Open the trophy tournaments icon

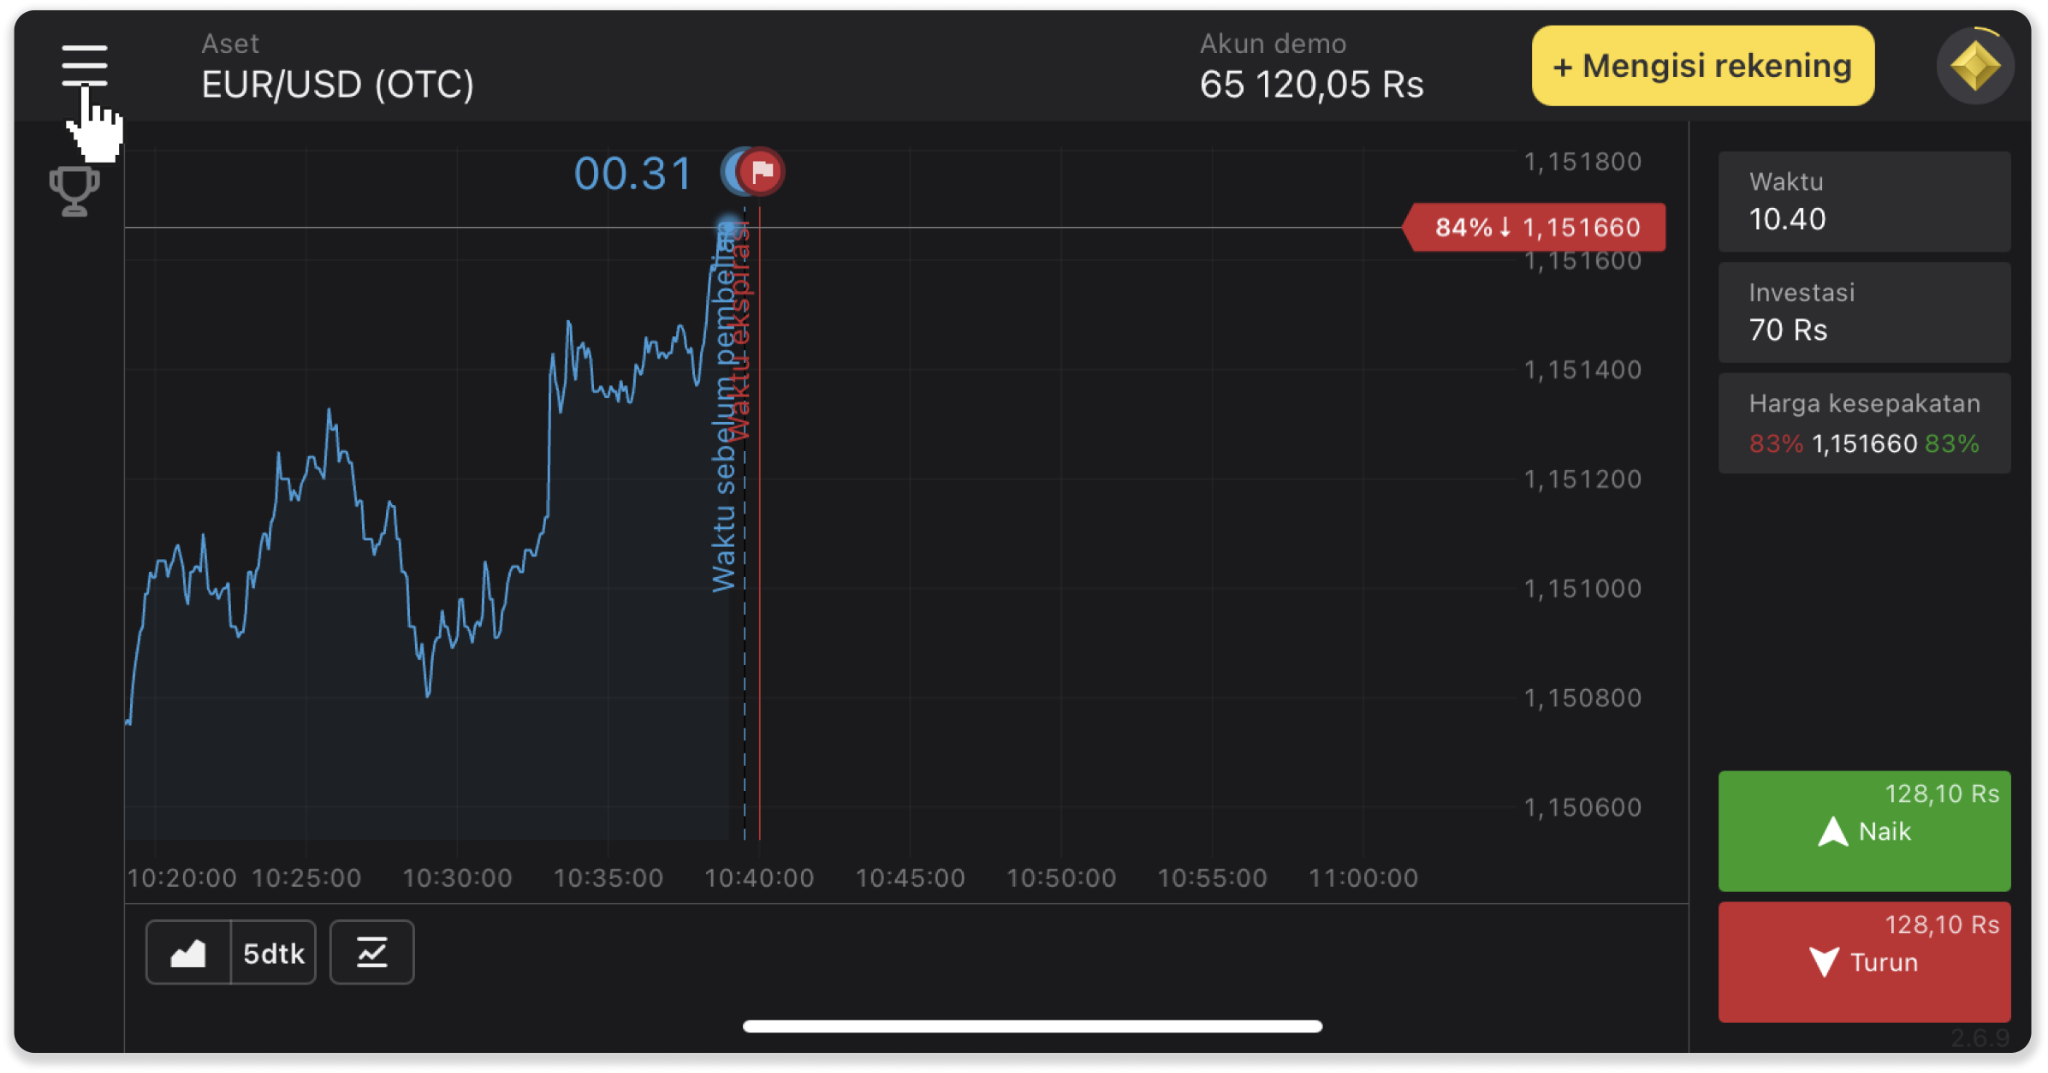75,190
